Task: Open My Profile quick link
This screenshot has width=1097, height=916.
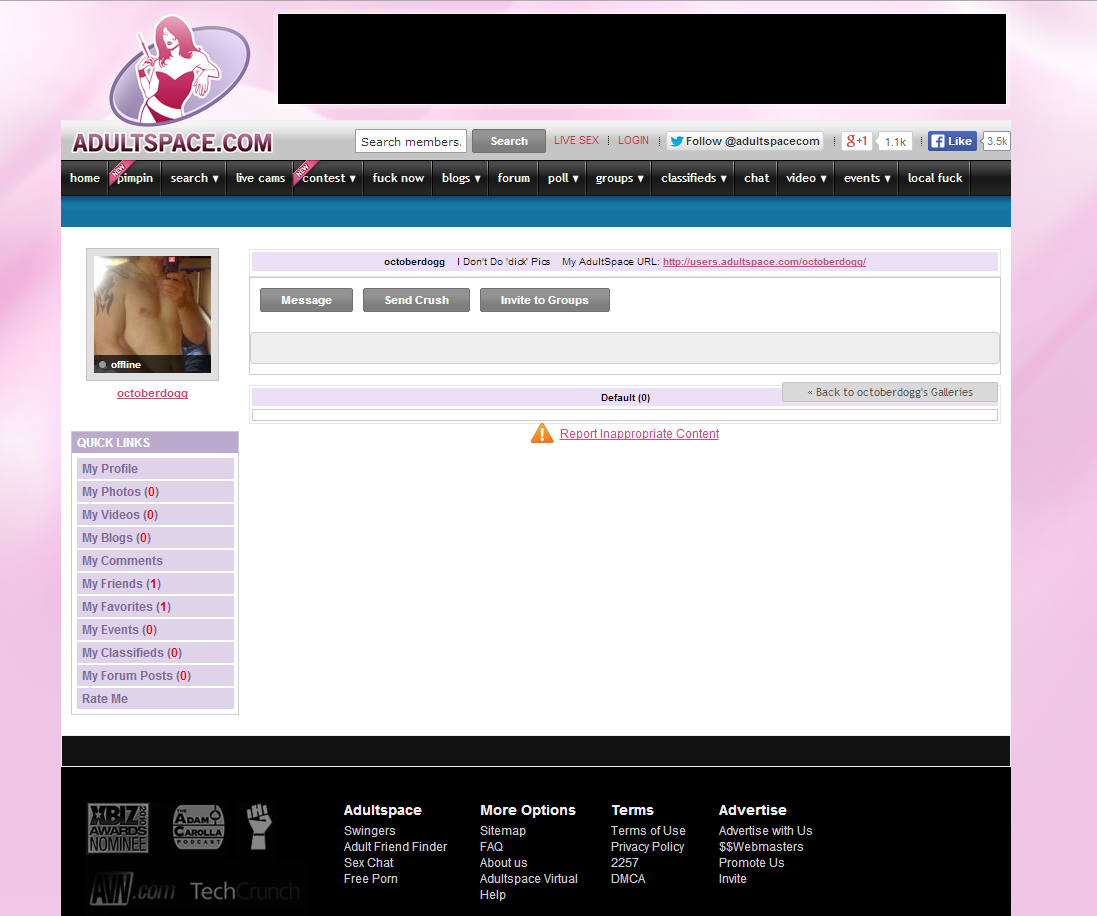Action: click(x=155, y=469)
